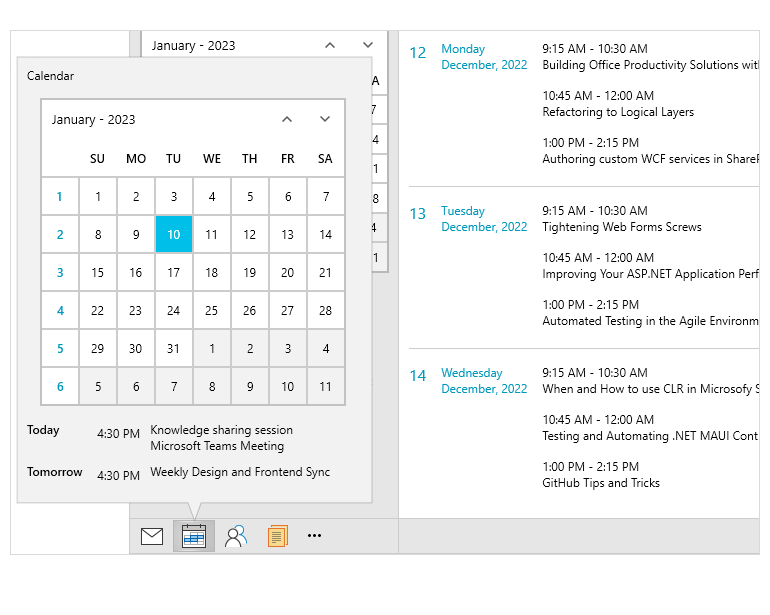Click the SU weekday header
The height and width of the screenshot is (615, 770).
pos(97,159)
